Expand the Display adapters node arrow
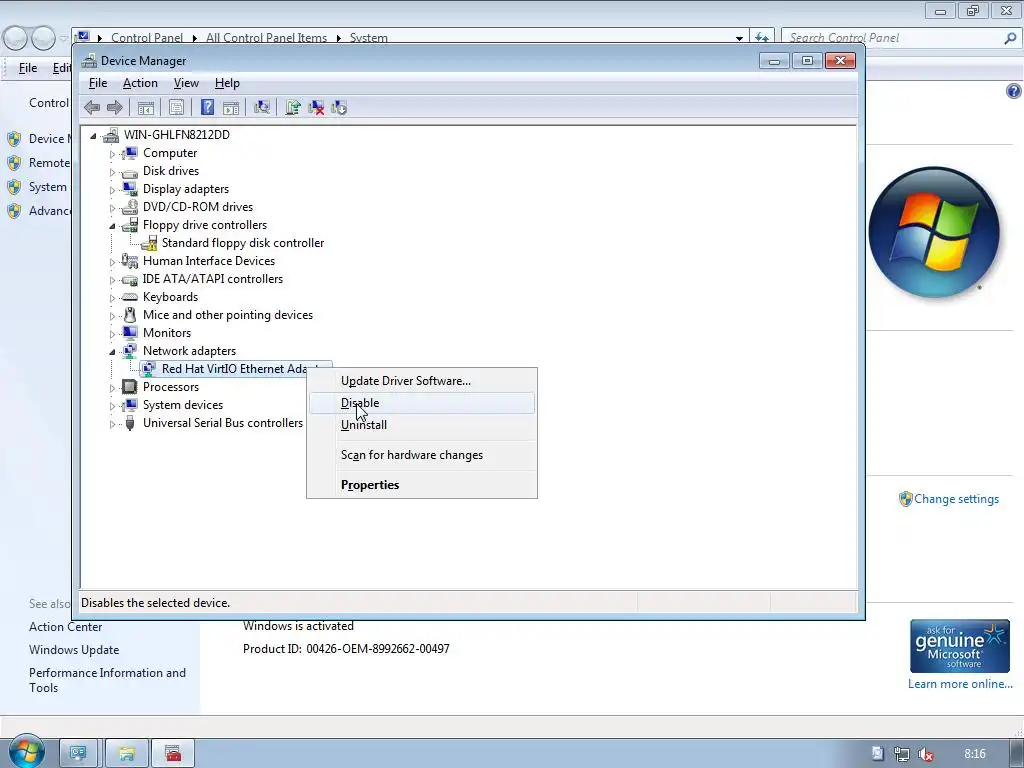 [112, 190]
